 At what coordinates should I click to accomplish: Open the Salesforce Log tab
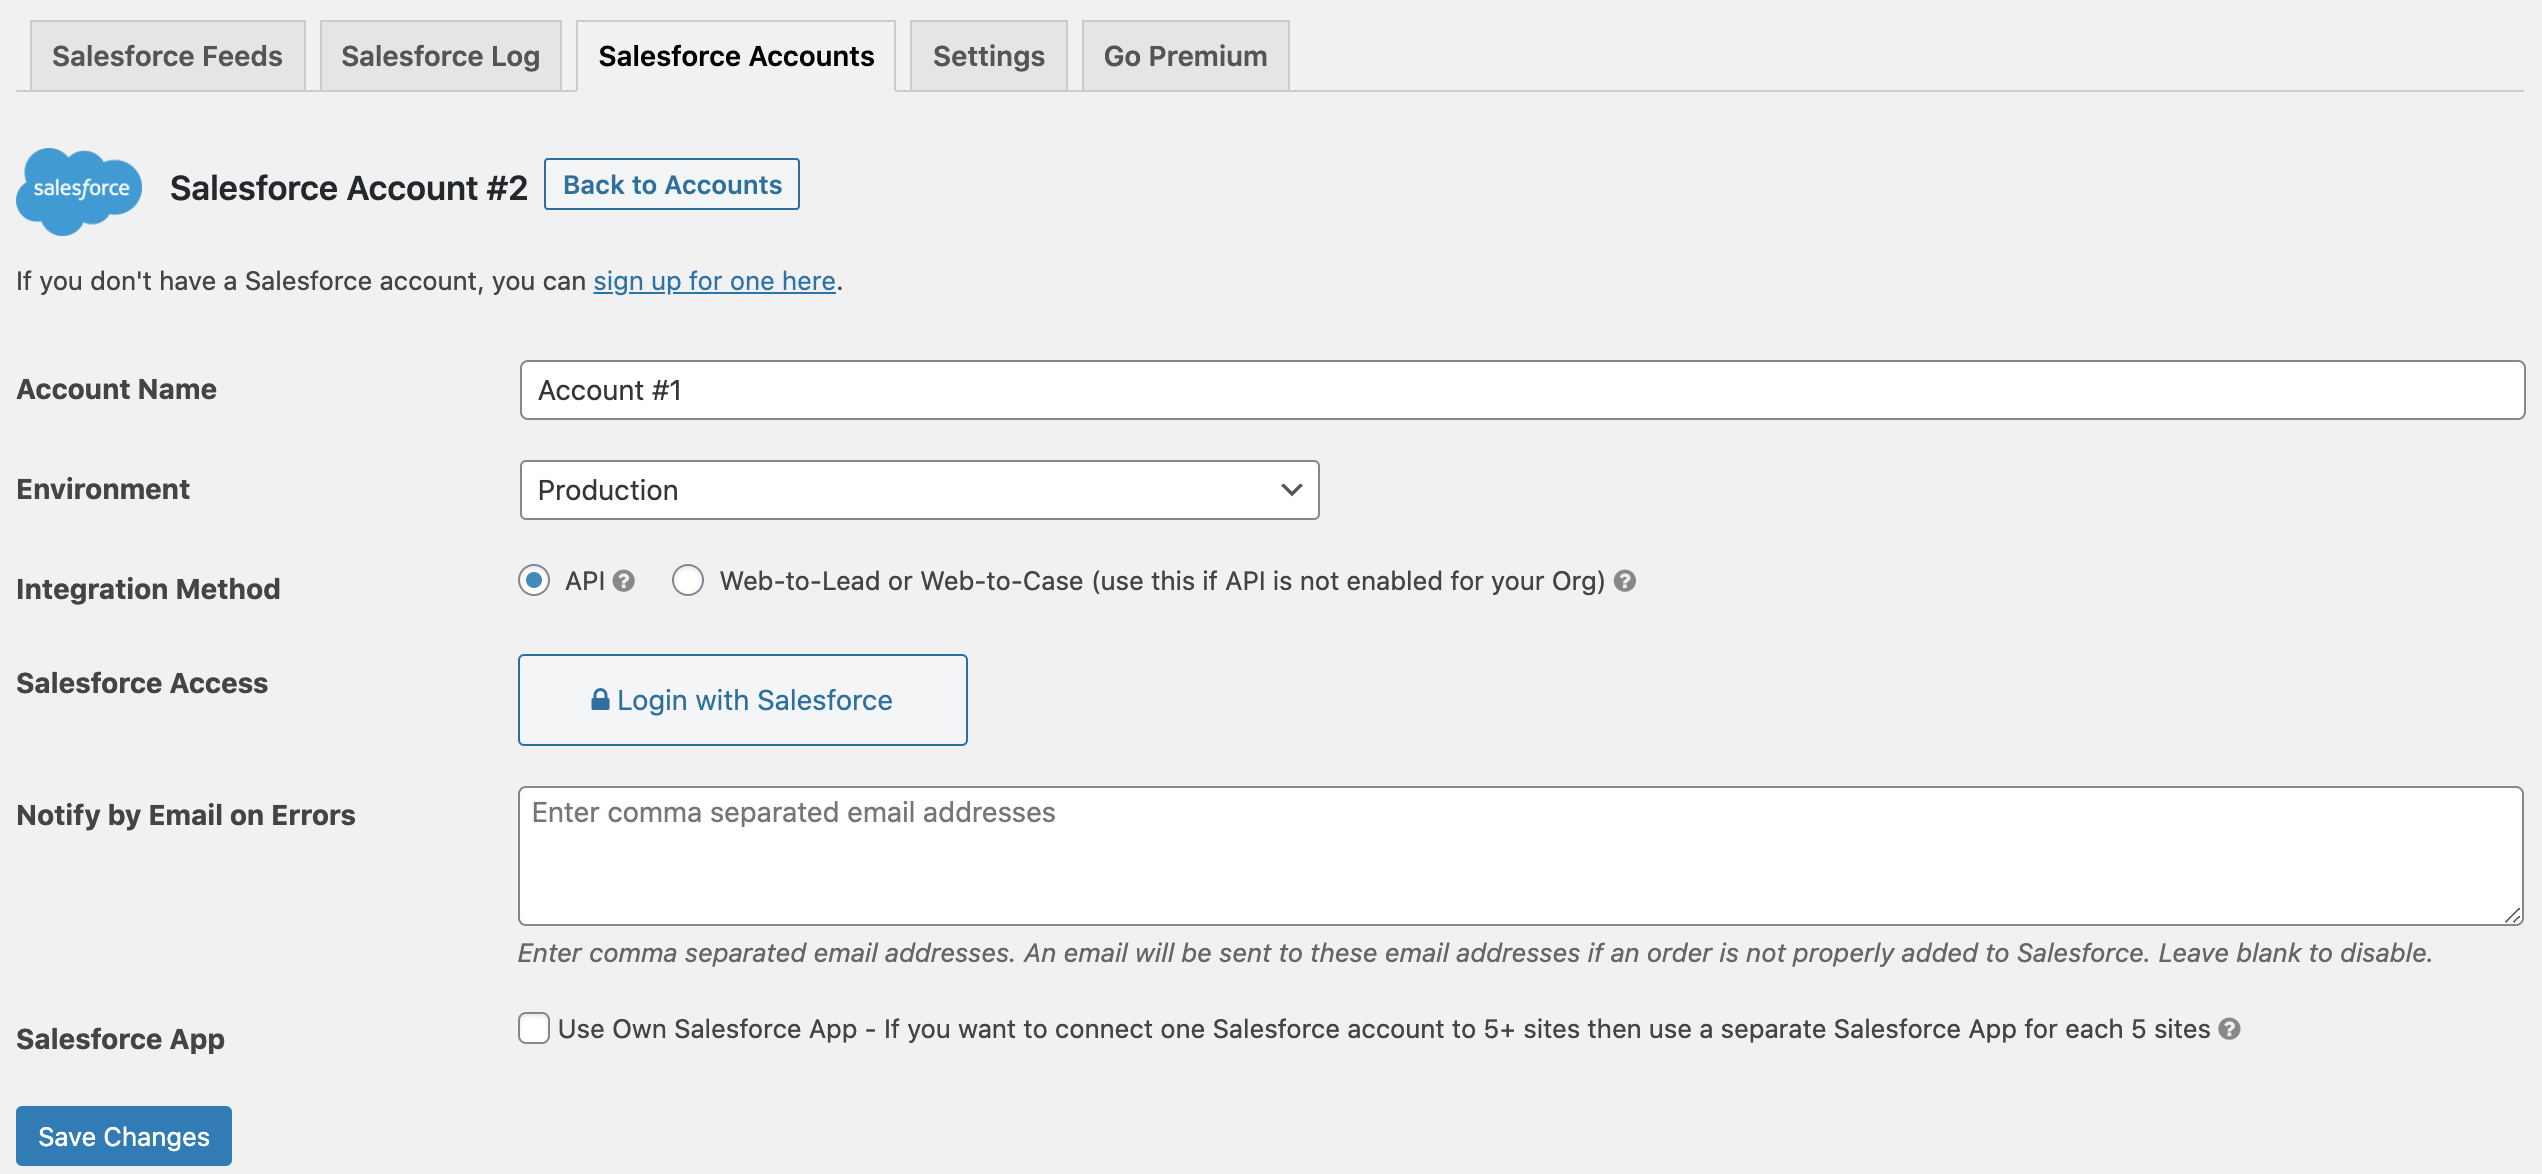(x=440, y=56)
